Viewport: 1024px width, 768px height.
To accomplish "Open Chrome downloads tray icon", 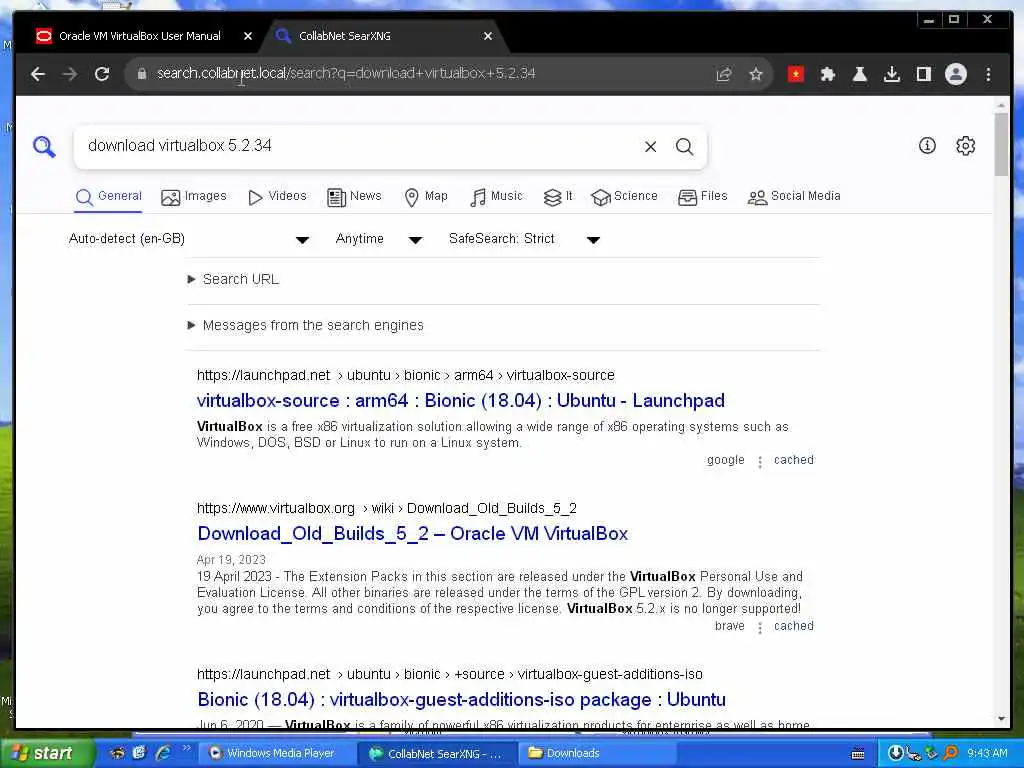I will pos(891,74).
